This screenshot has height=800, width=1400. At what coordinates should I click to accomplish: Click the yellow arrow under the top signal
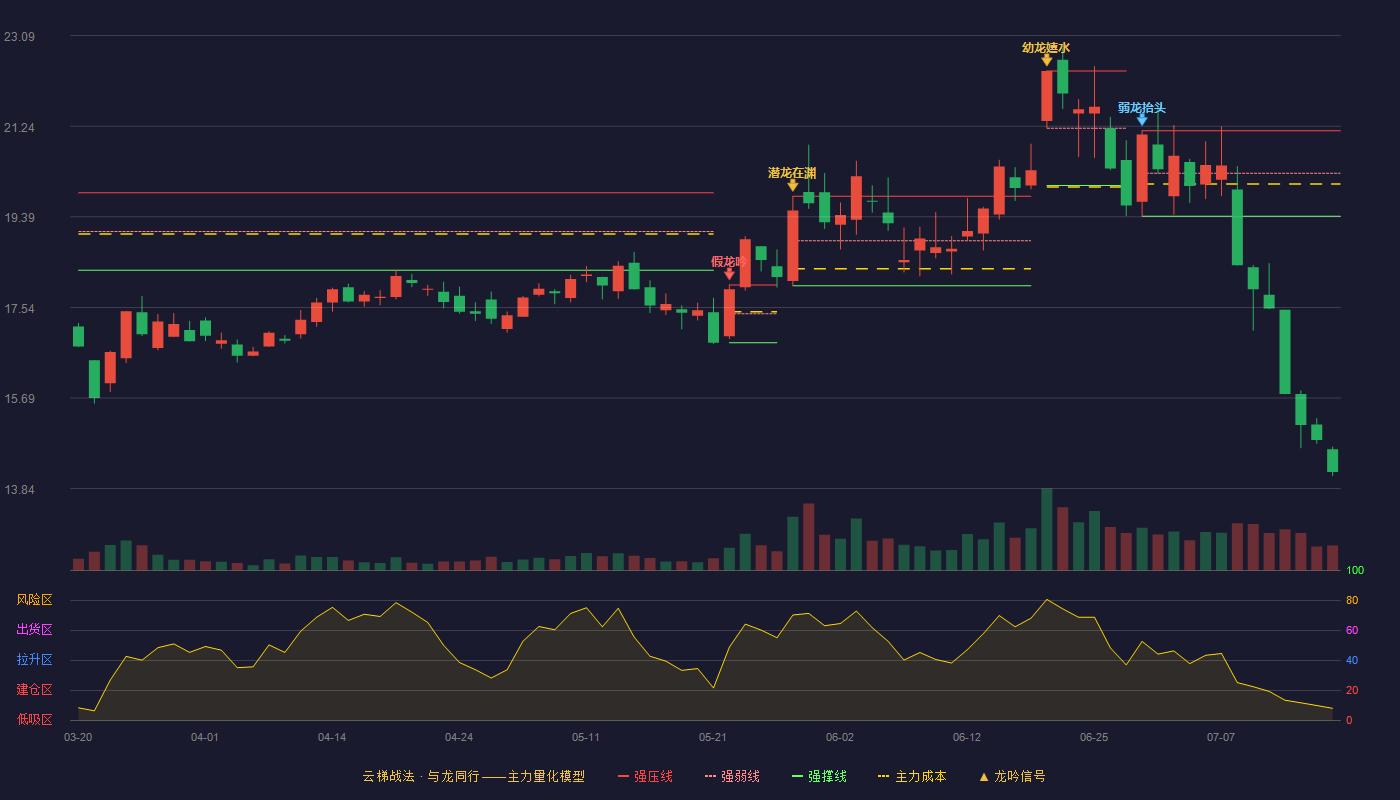(x=1047, y=60)
